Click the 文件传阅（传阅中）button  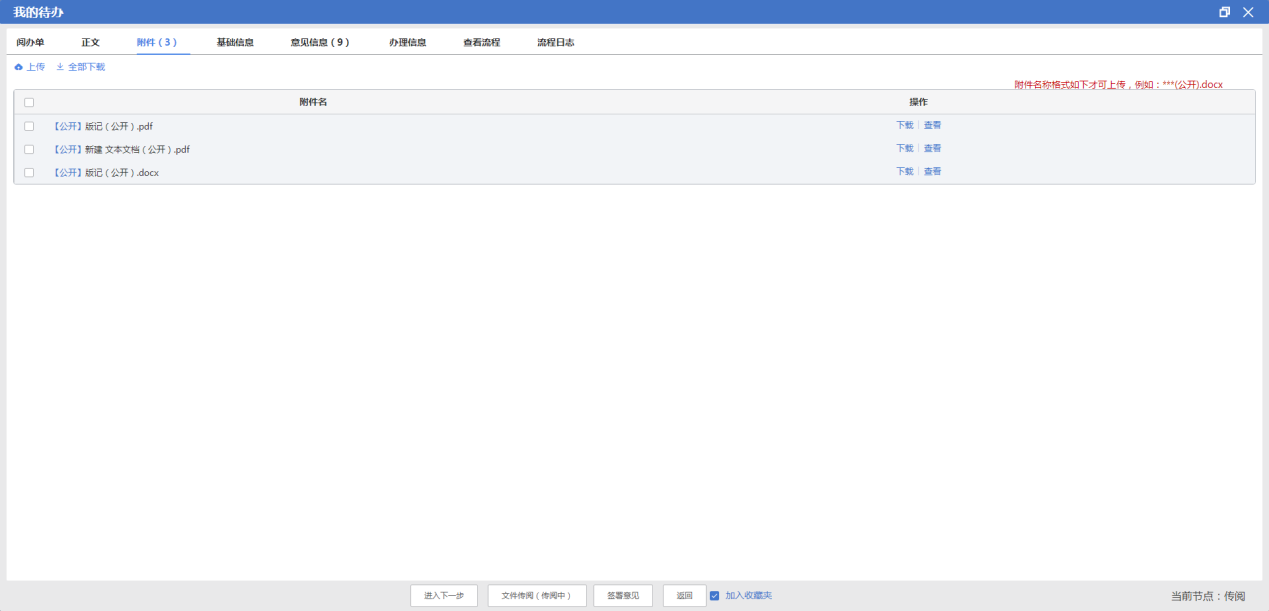point(537,596)
